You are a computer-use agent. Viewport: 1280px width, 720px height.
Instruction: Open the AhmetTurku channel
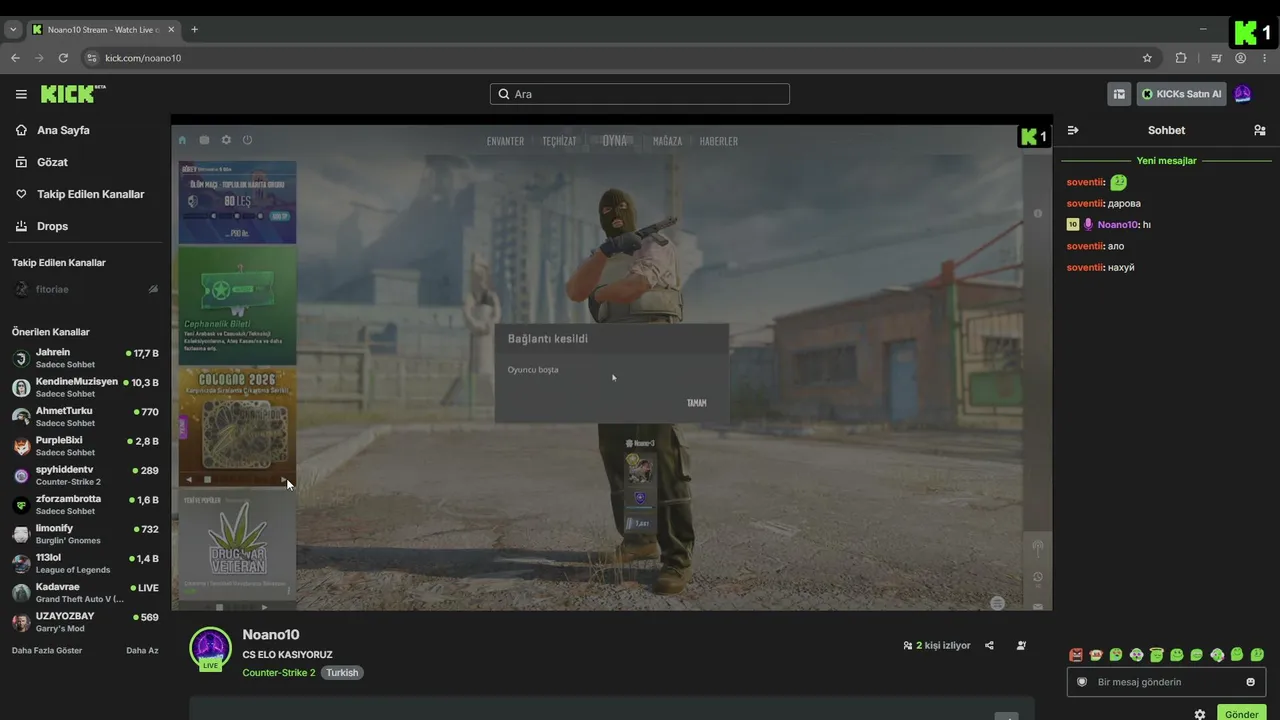point(85,416)
